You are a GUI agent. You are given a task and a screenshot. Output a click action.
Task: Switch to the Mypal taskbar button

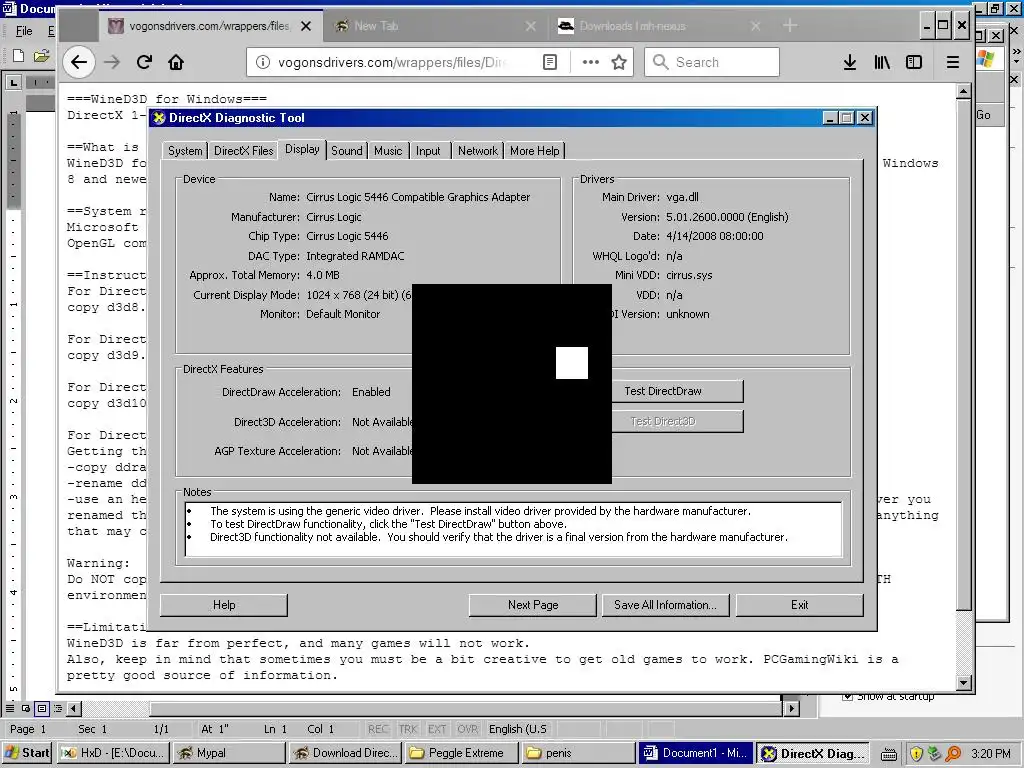point(229,753)
